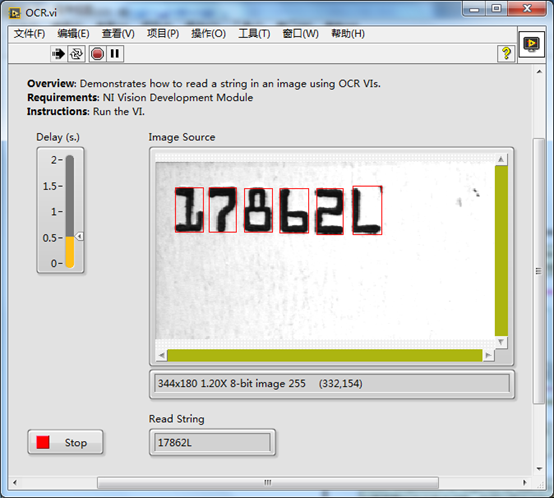Viewport: 554px width, 498px height.
Task: Click the image display's down scroll arrow
Action: pos(501,342)
